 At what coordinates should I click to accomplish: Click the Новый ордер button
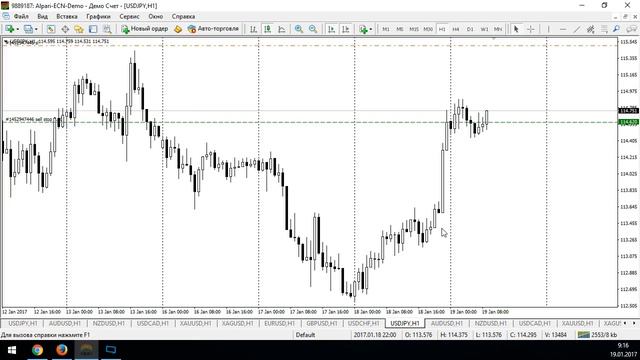[144, 29]
